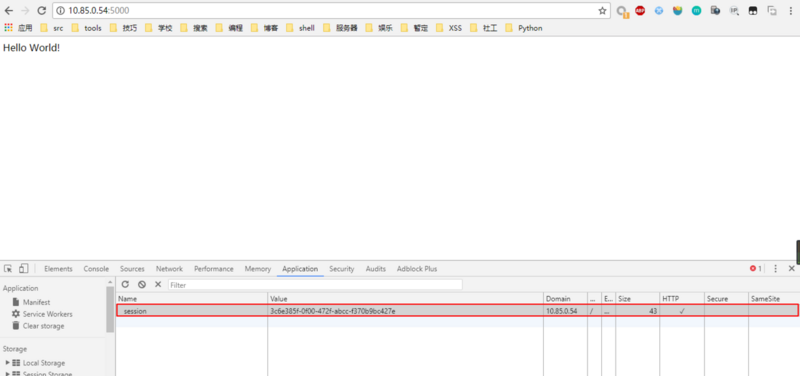800x376 pixels.
Task: Open the 搜索 bookmarks folder
Action: pos(194,28)
